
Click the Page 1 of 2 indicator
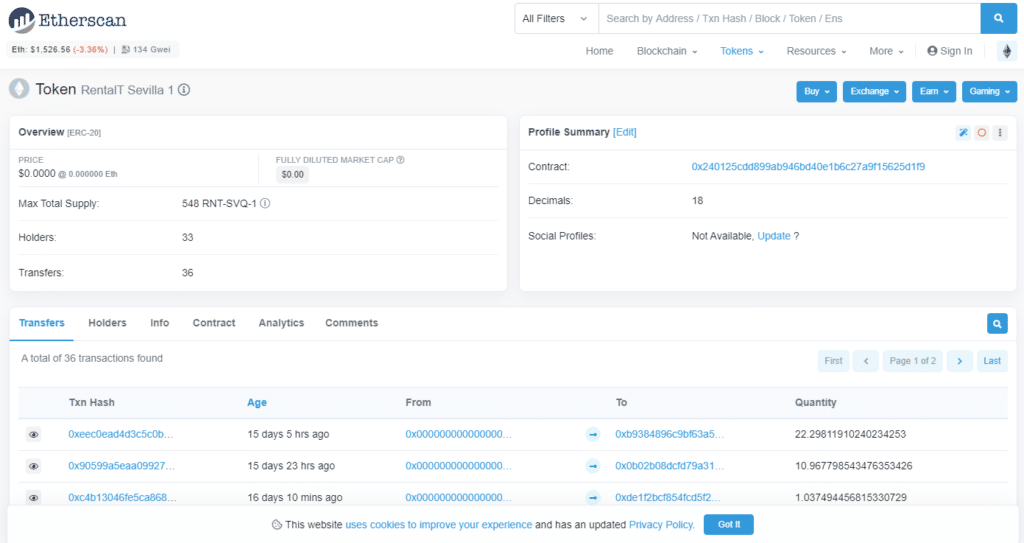tap(912, 361)
